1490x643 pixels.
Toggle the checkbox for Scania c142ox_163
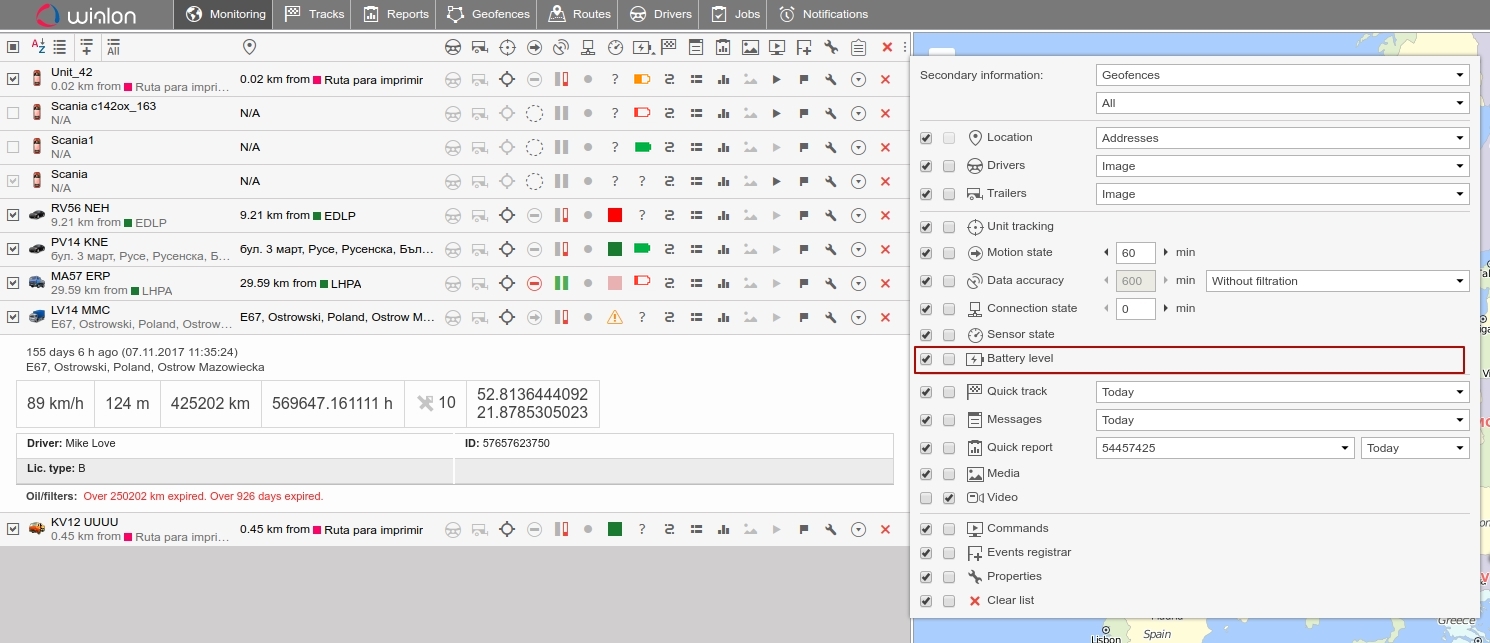point(13,113)
